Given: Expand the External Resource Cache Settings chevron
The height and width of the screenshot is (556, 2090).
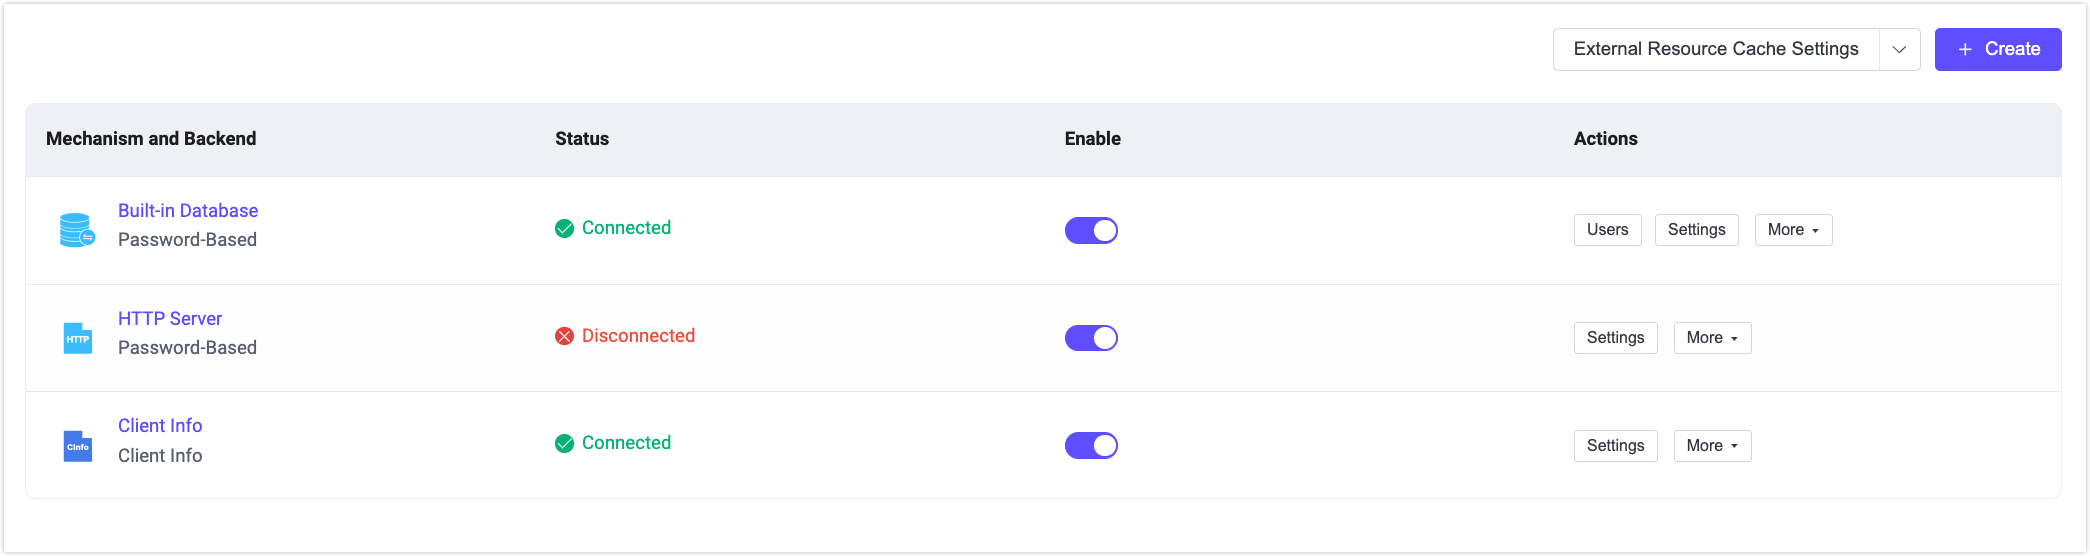Looking at the screenshot, I should pyautogui.click(x=1899, y=49).
